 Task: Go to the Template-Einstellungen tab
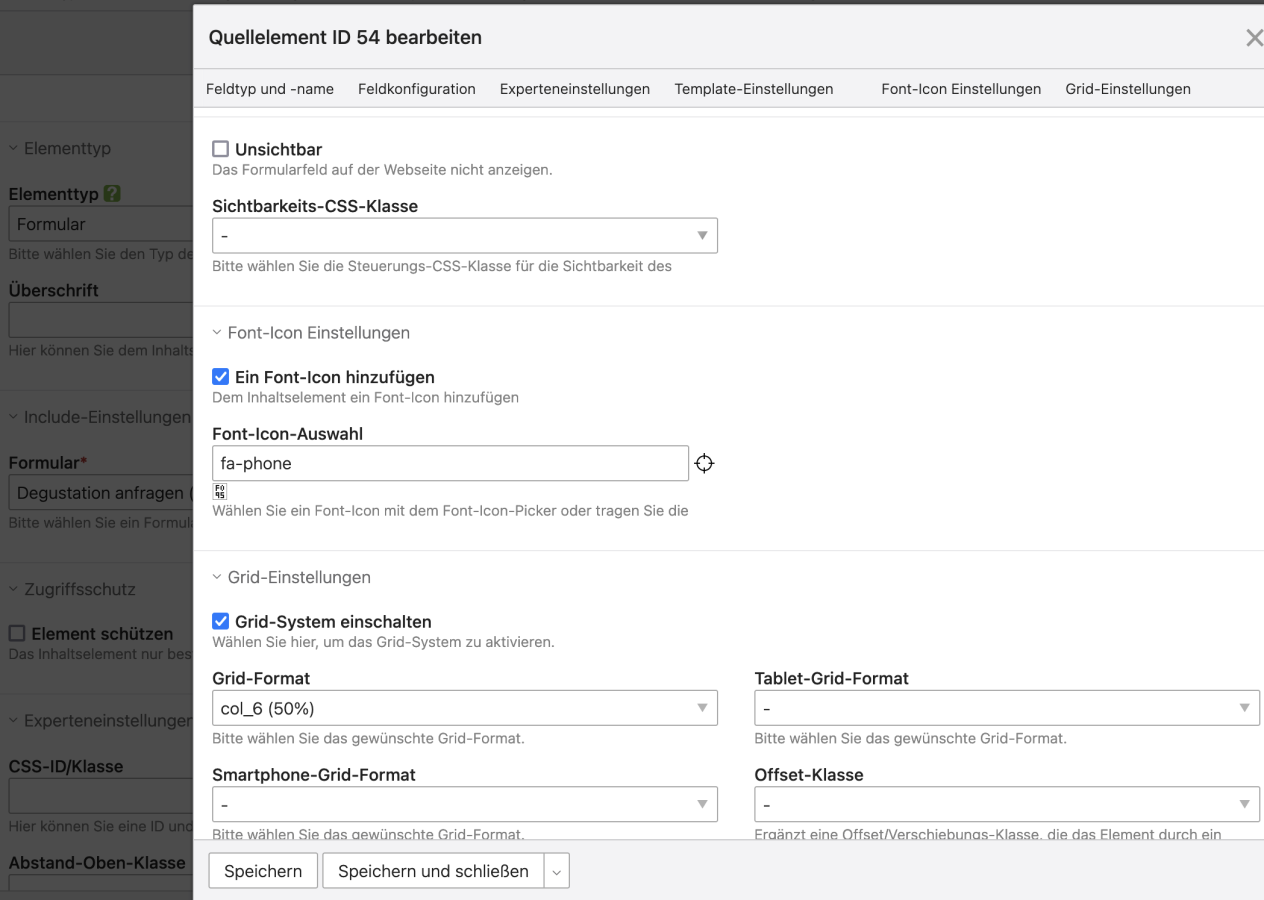(753, 89)
